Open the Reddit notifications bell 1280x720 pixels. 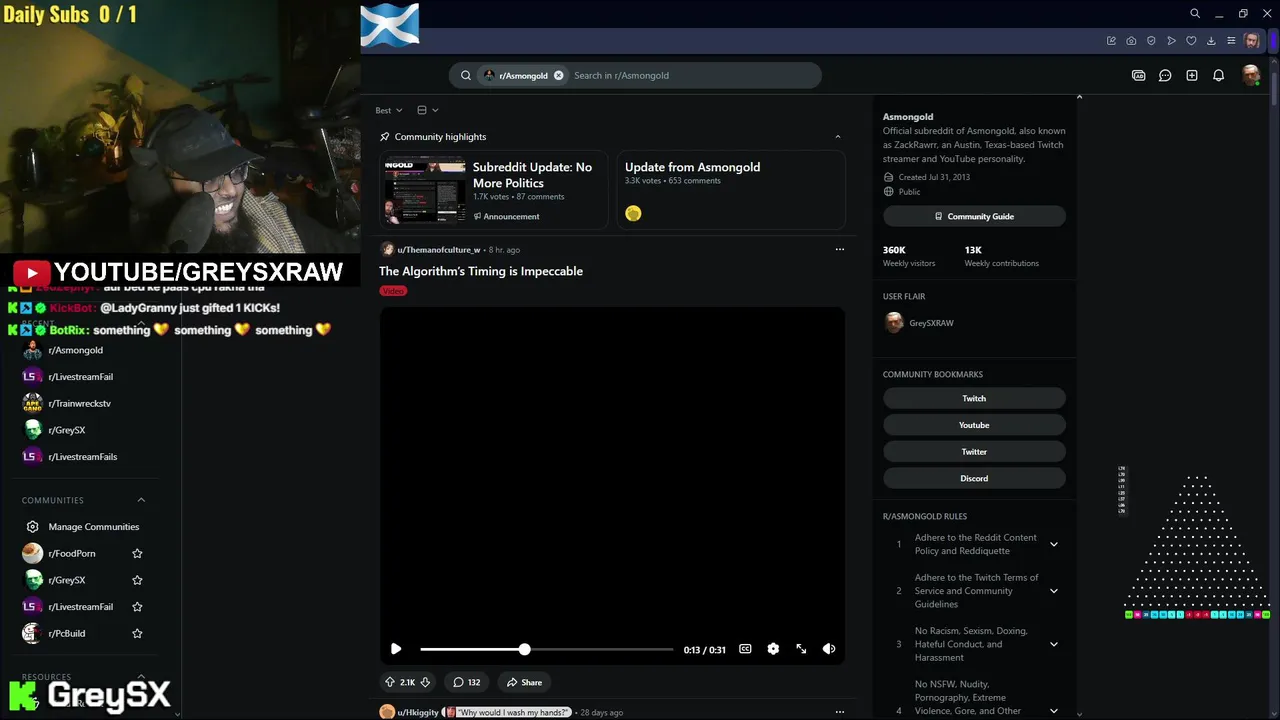pyautogui.click(x=1218, y=75)
